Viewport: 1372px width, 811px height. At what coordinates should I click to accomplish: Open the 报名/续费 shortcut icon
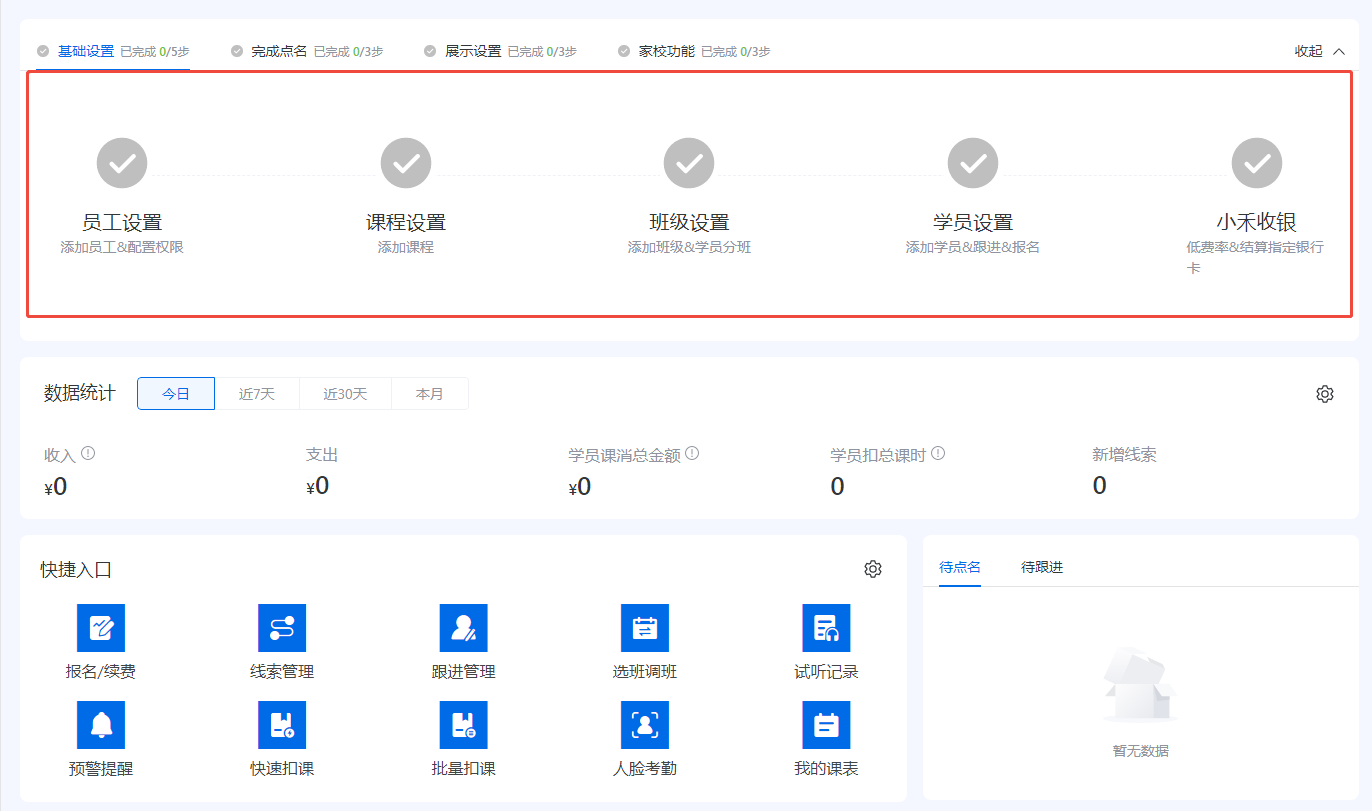[x=101, y=628]
